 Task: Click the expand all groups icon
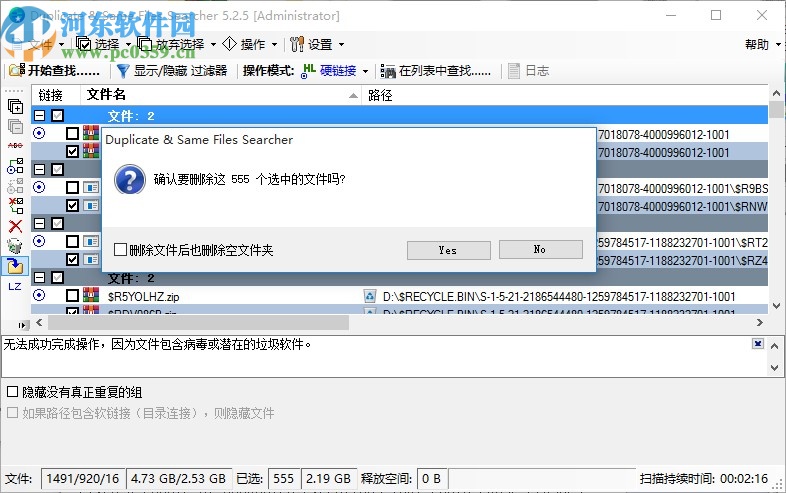(15, 106)
